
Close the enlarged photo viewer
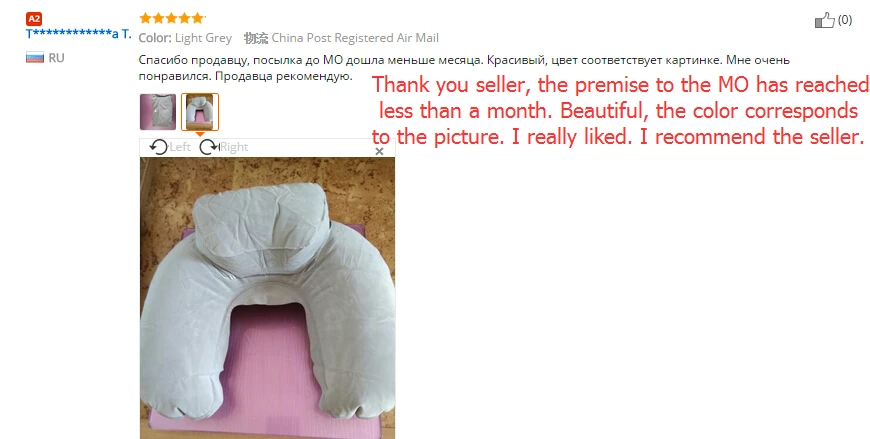(380, 151)
